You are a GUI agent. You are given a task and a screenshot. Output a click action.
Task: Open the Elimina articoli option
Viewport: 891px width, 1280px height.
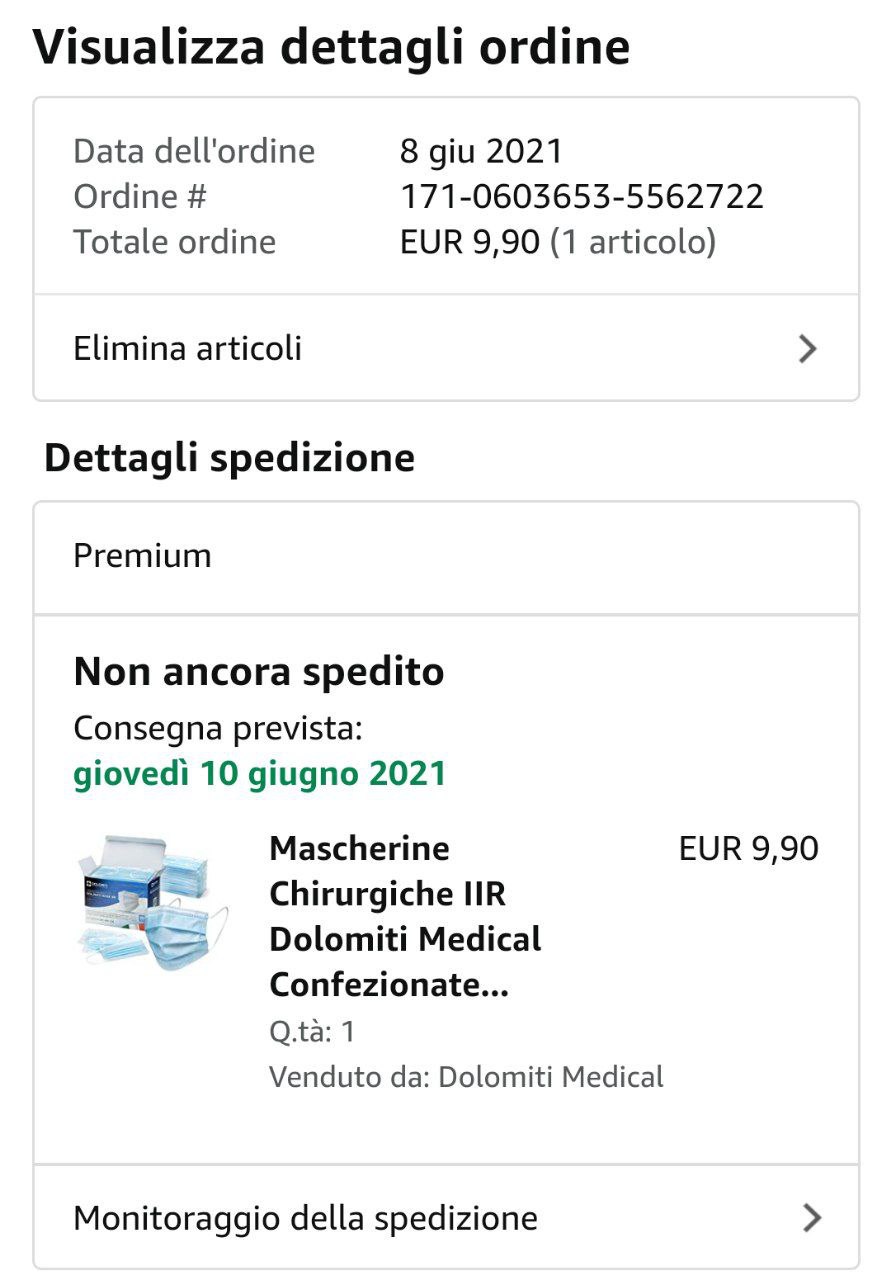(x=188, y=349)
